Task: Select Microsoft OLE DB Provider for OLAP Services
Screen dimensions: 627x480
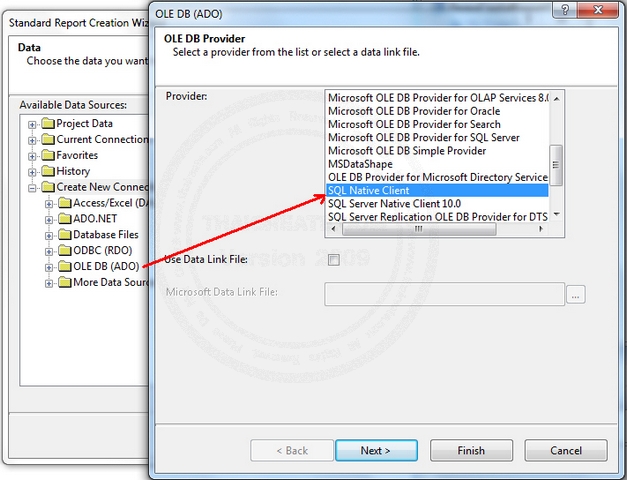Action: tap(437, 98)
